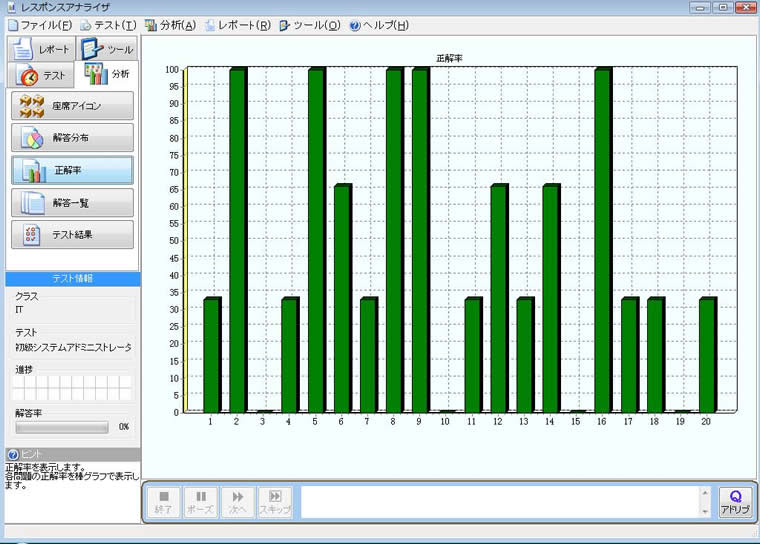Click the class value IT
The height and width of the screenshot is (544, 760).
click(x=19, y=309)
